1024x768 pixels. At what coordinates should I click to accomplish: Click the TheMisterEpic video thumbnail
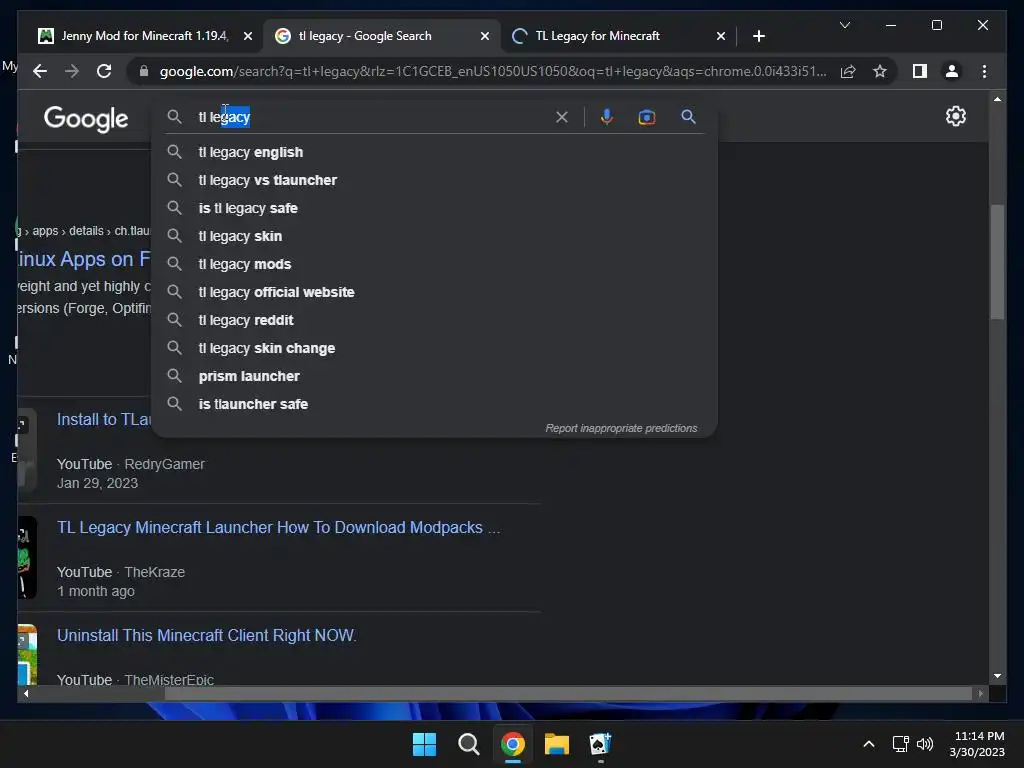[x=27, y=654]
